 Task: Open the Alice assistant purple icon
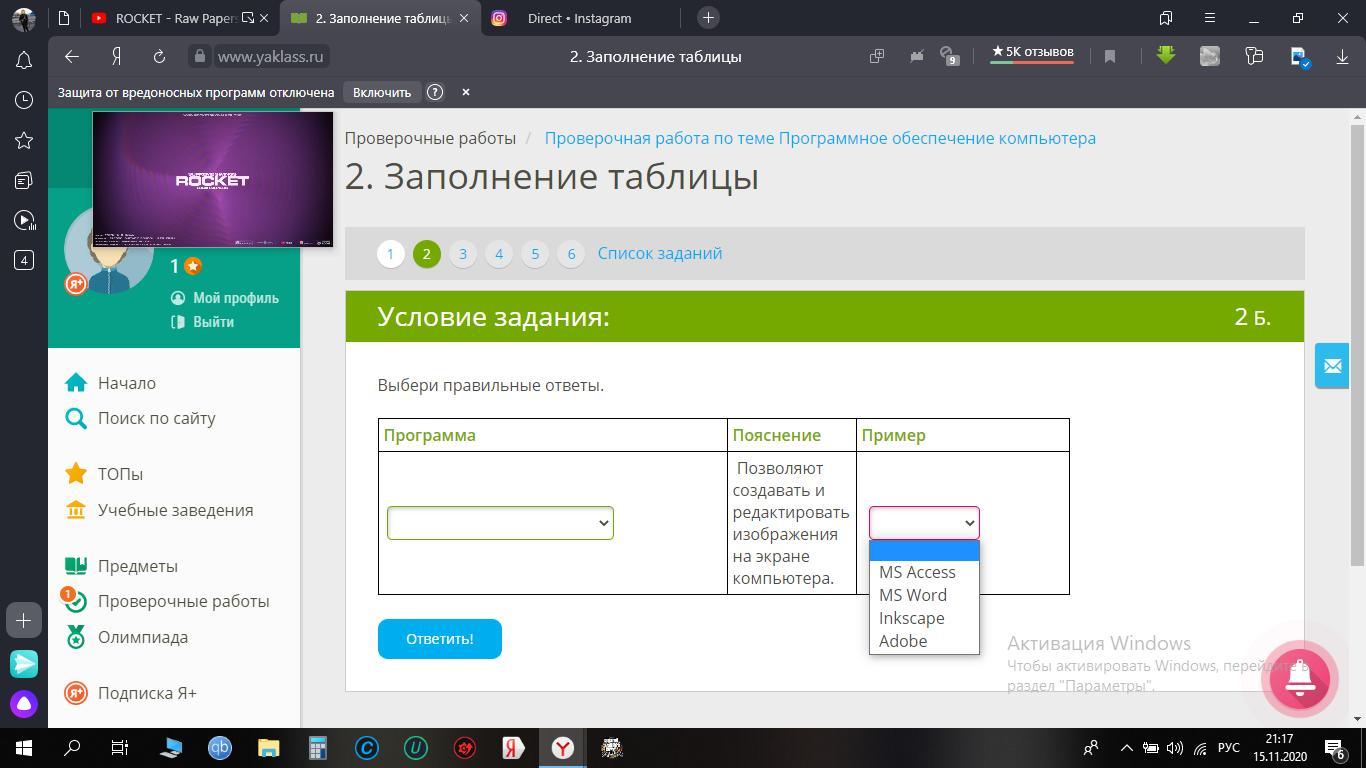(24, 704)
